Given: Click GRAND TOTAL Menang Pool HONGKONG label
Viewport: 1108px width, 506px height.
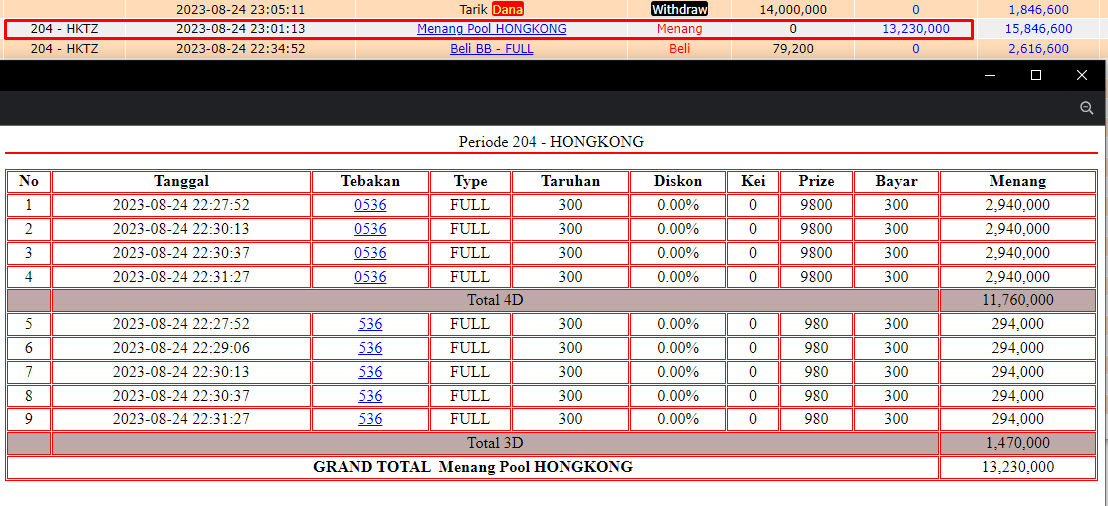Looking at the screenshot, I should pyautogui.click(x=473, y=467).
